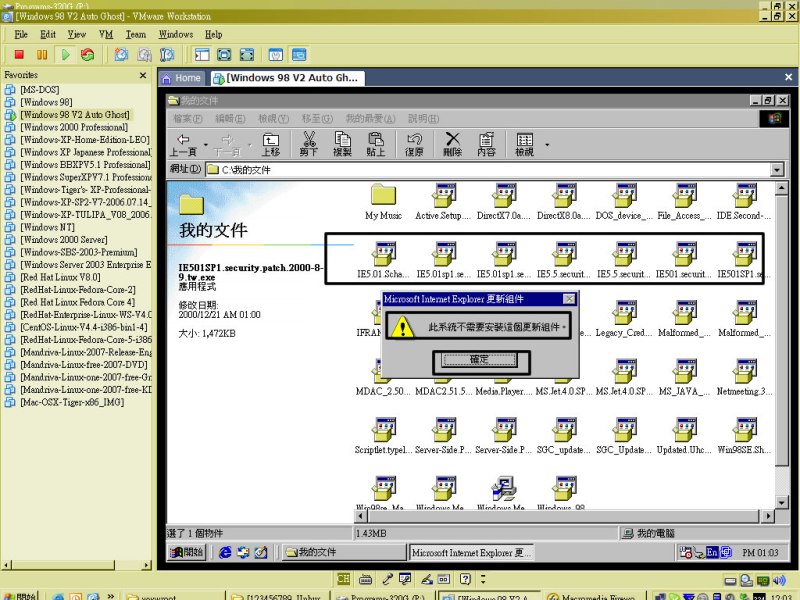Click the Paste (貼上) toolbar button
Image resolution: width=800 pixels, height=600 pixels.
(376, 144)
